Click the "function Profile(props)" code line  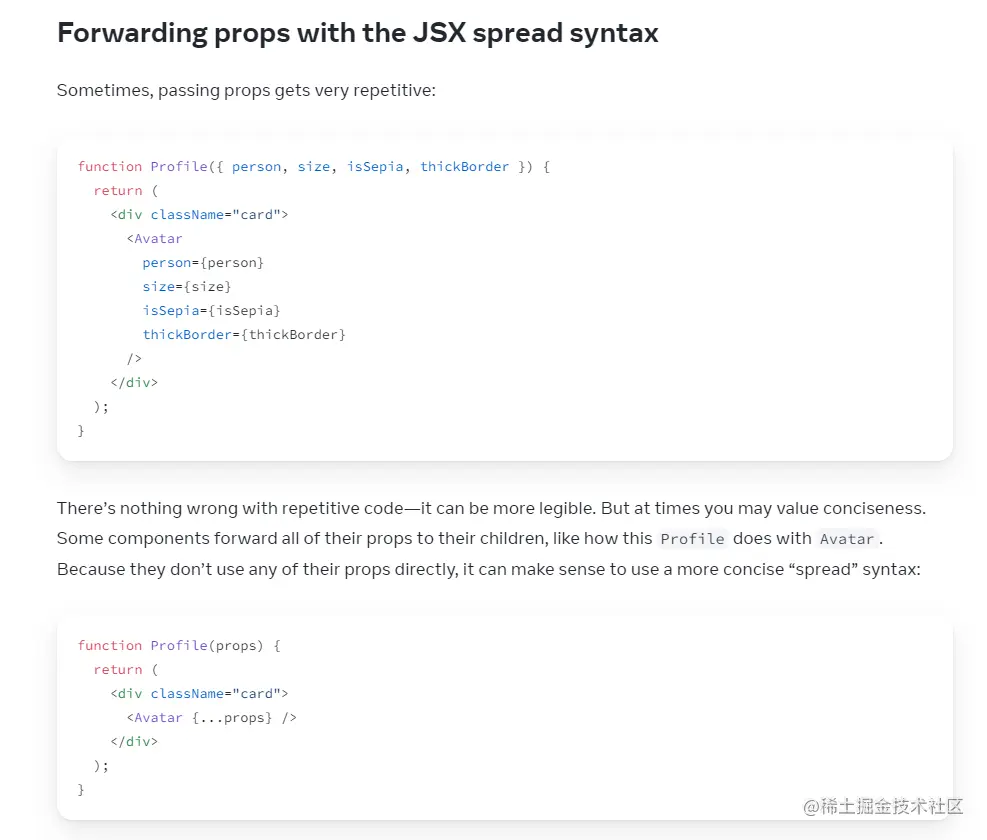tap(179, 646)
